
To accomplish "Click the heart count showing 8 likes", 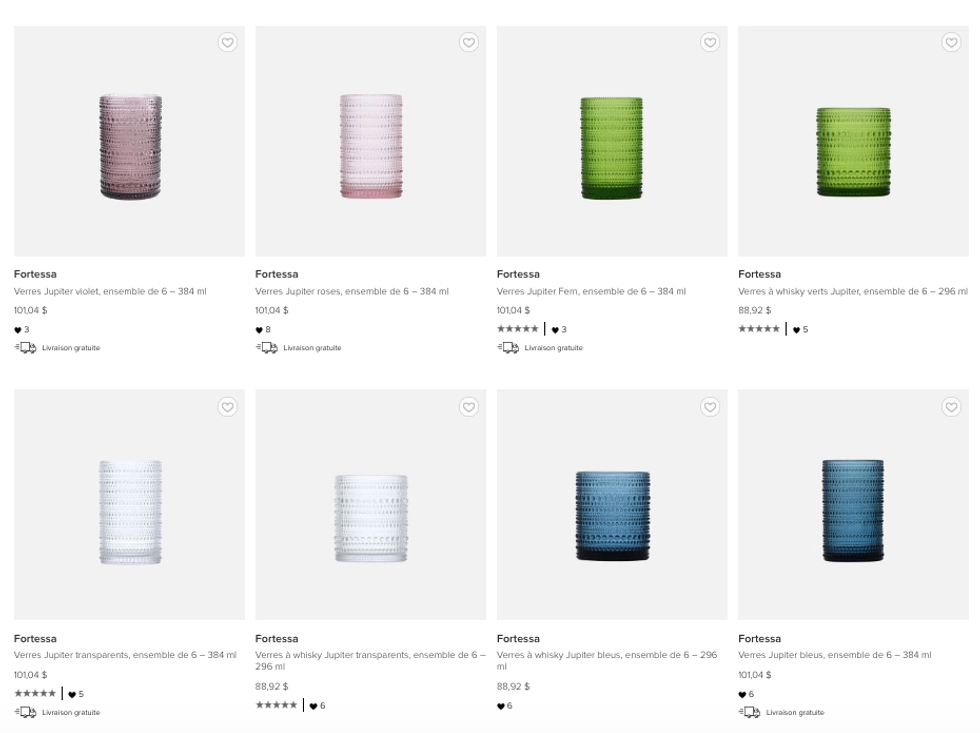I will pos(263,327).
